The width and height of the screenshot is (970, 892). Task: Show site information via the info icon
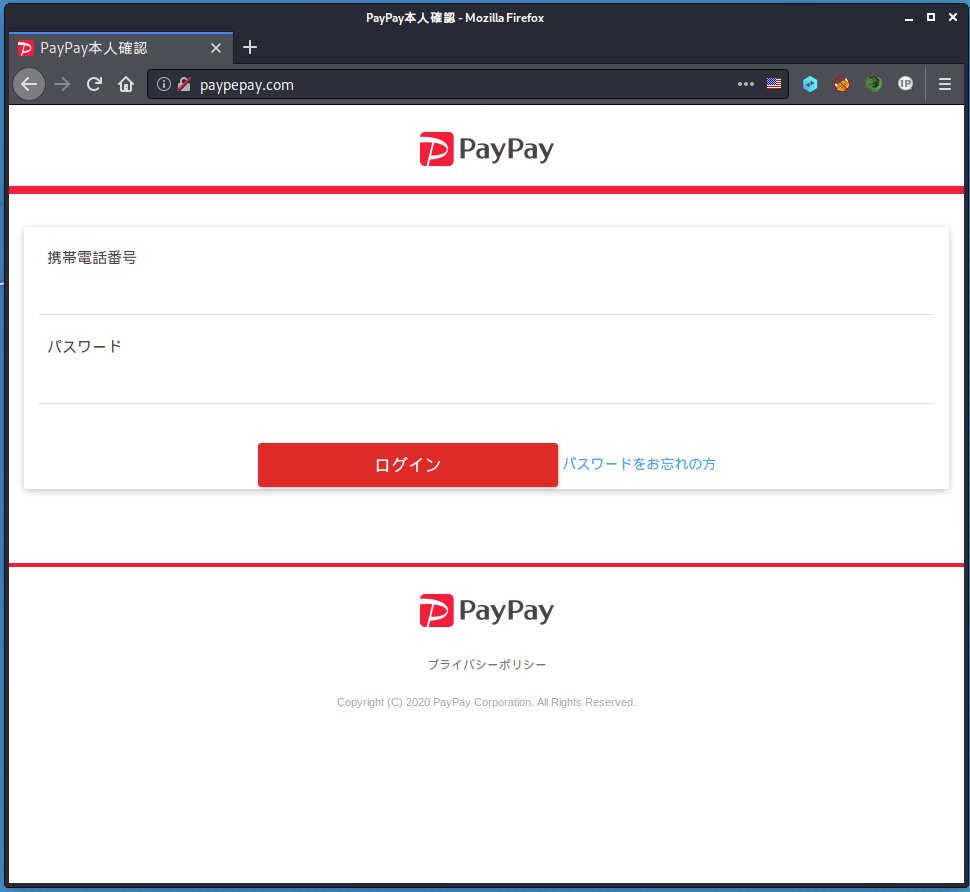click(x=163, y=84)
